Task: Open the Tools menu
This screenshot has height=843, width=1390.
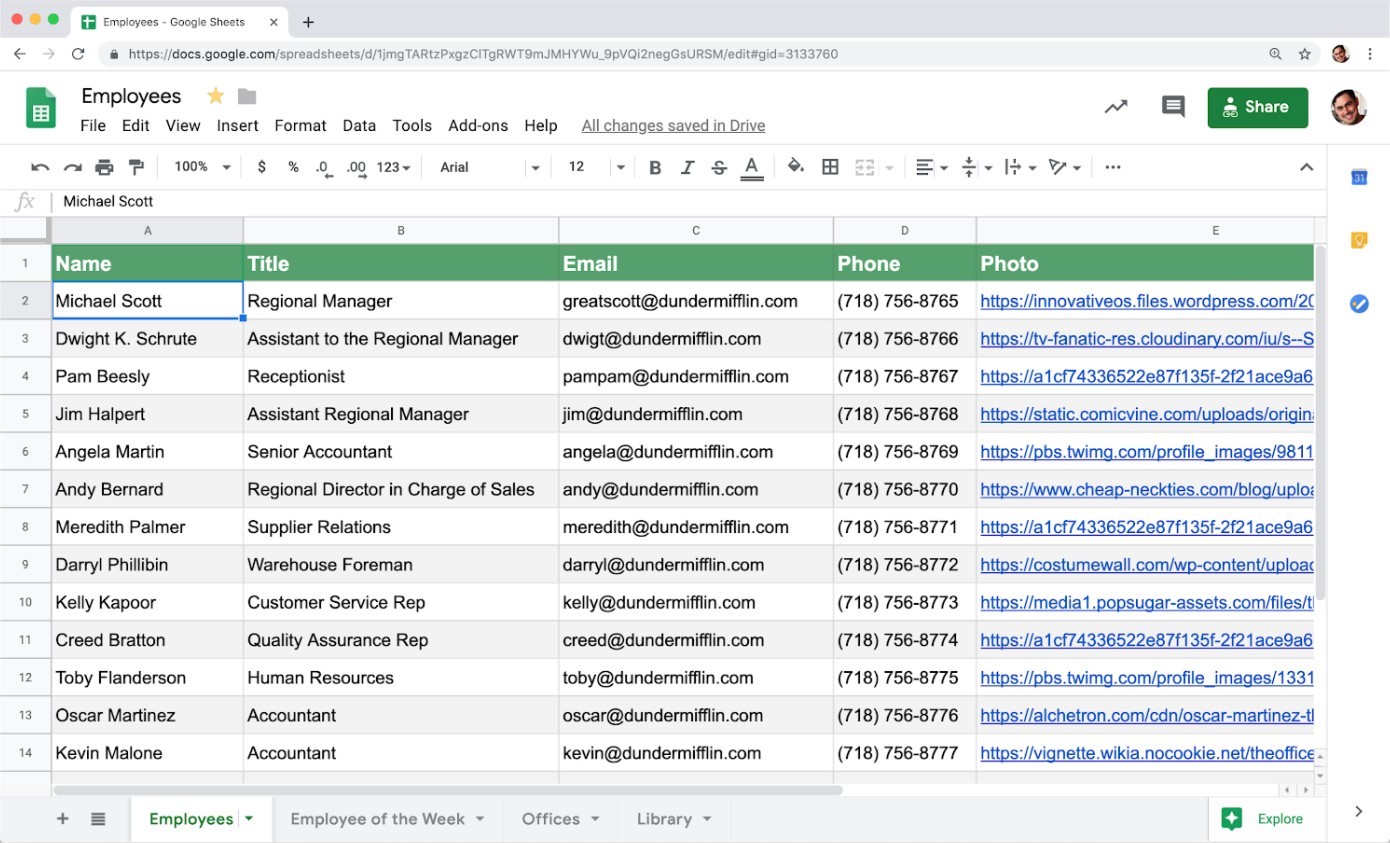Action: pyautogui.click(x=412, y=125)
